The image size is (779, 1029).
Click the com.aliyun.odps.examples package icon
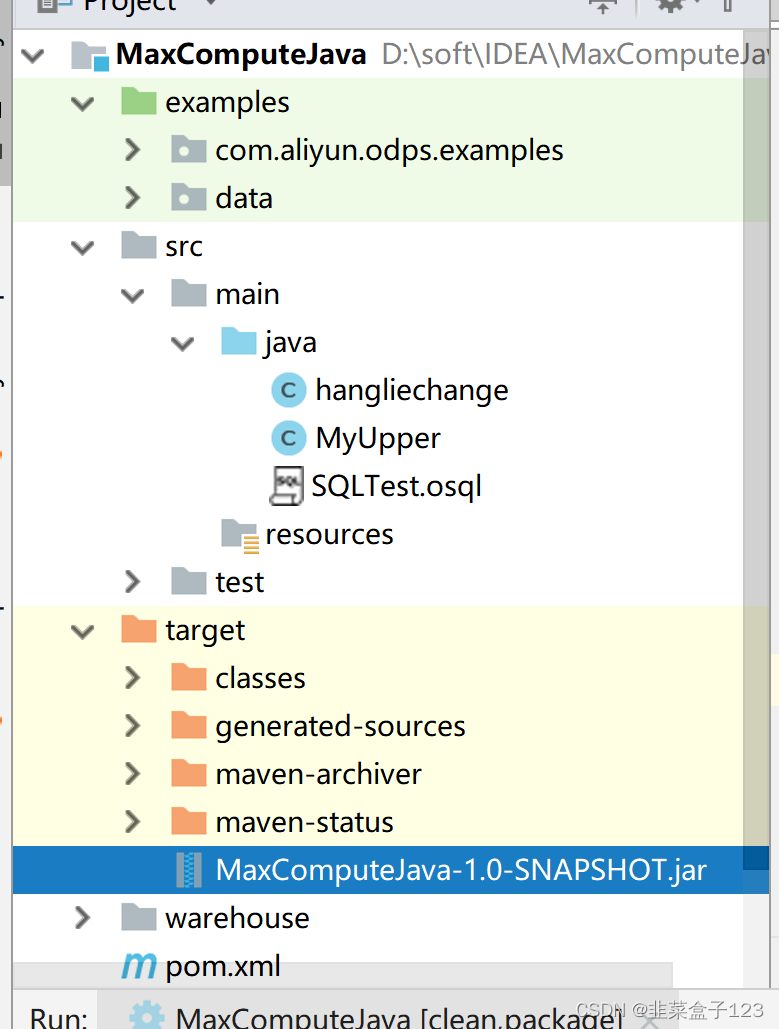click(189, 150)
